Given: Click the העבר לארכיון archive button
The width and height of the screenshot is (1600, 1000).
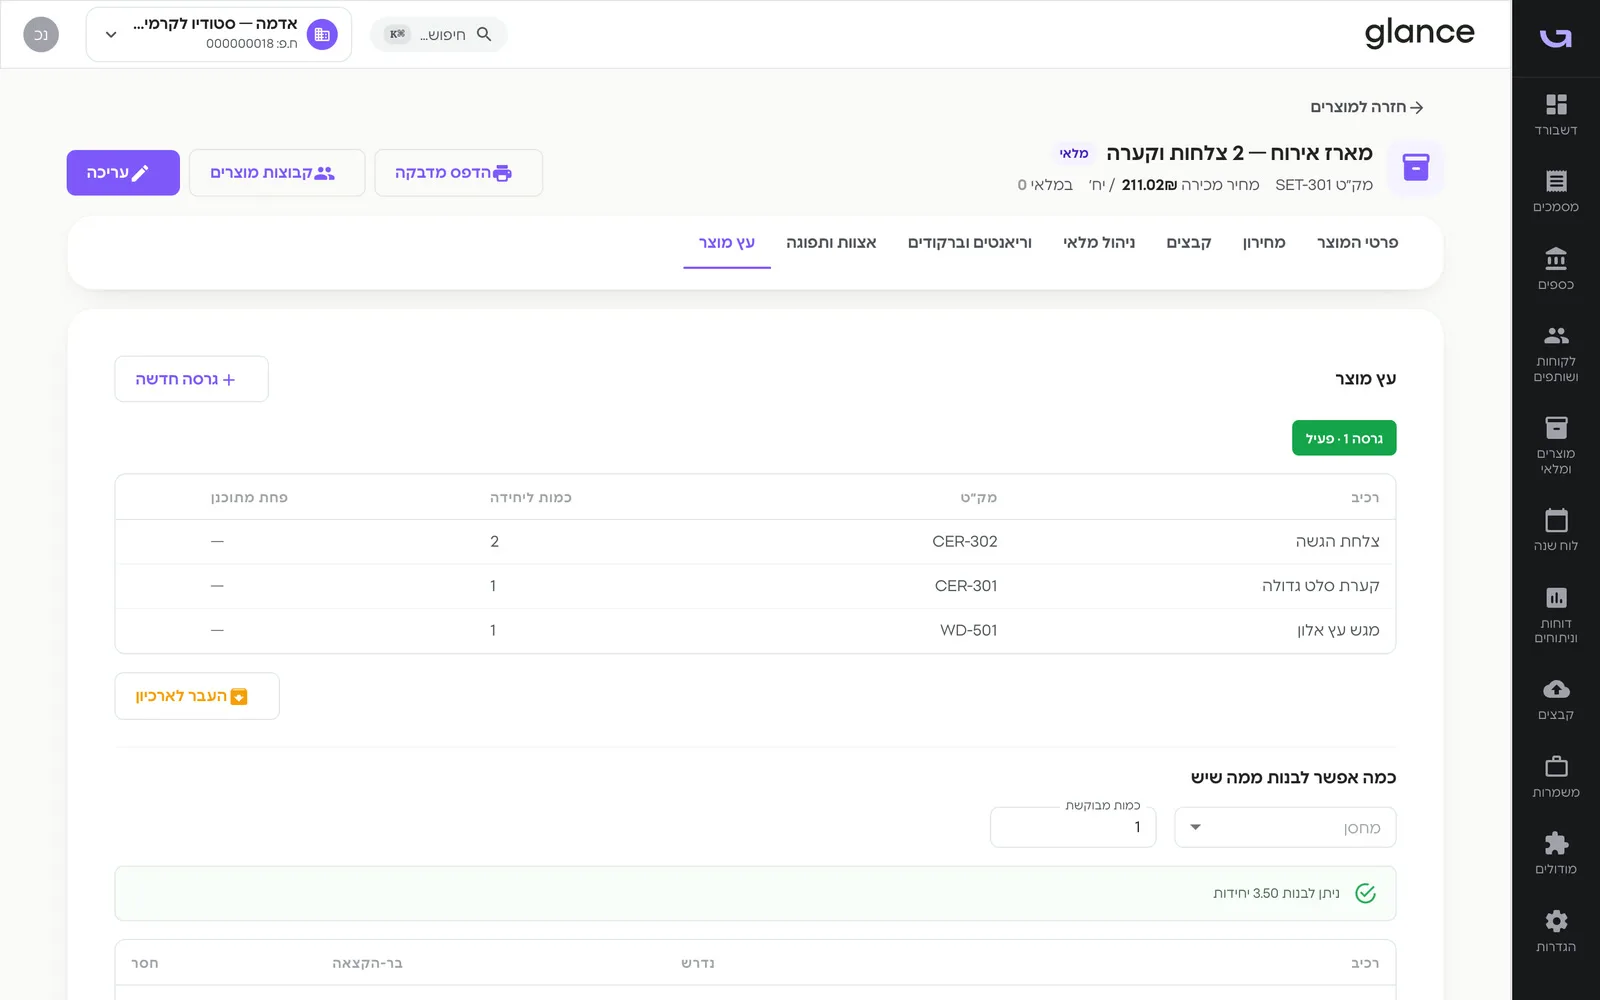Looking at the screenshot, I should (x=197, y=696).
